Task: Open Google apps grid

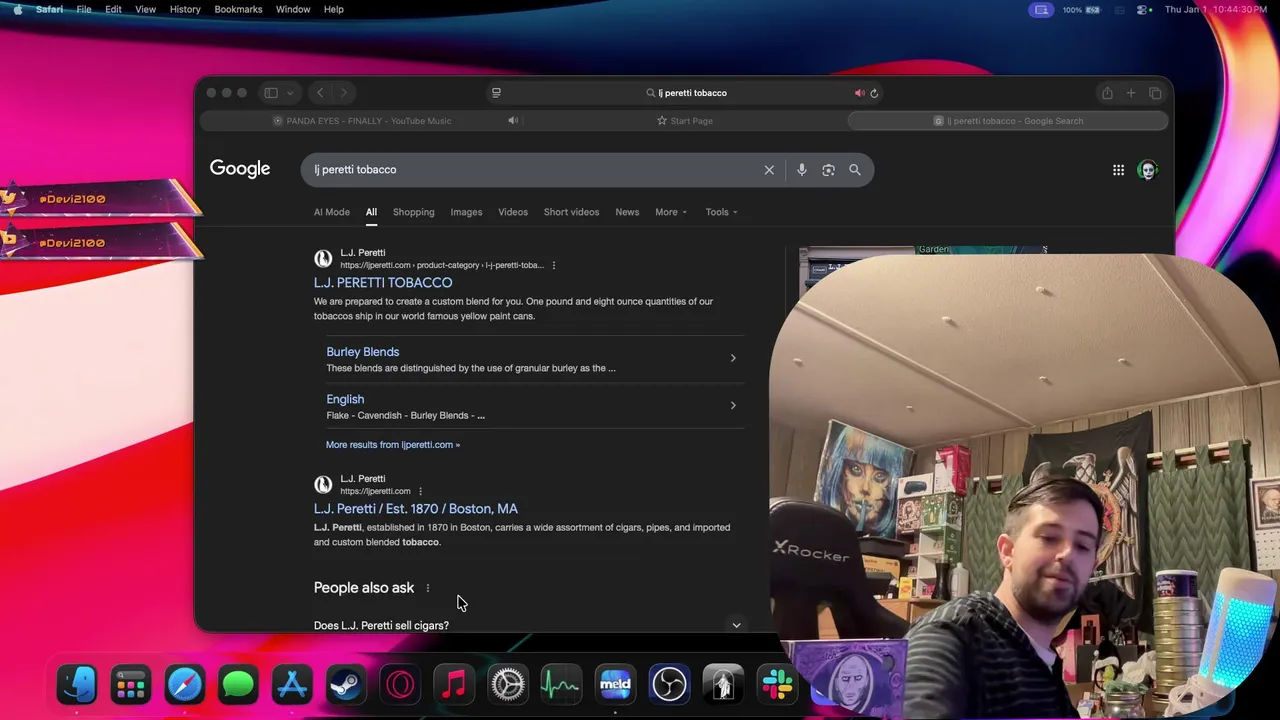Action: tap(1118, 170)
